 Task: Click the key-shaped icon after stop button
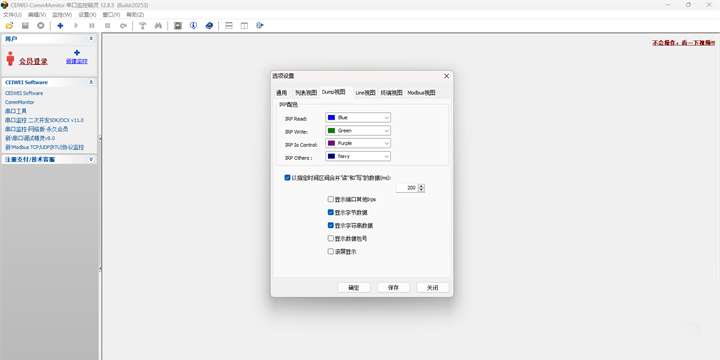pos(123,26)
